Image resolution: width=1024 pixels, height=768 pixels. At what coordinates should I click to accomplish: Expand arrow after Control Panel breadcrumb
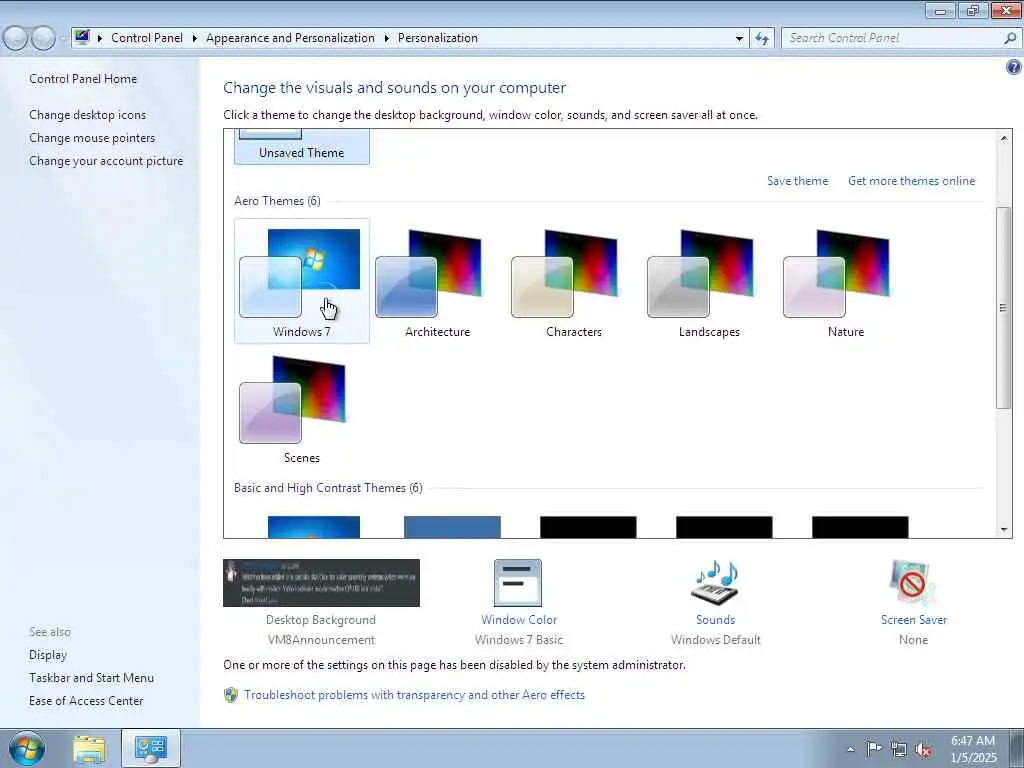195,38
